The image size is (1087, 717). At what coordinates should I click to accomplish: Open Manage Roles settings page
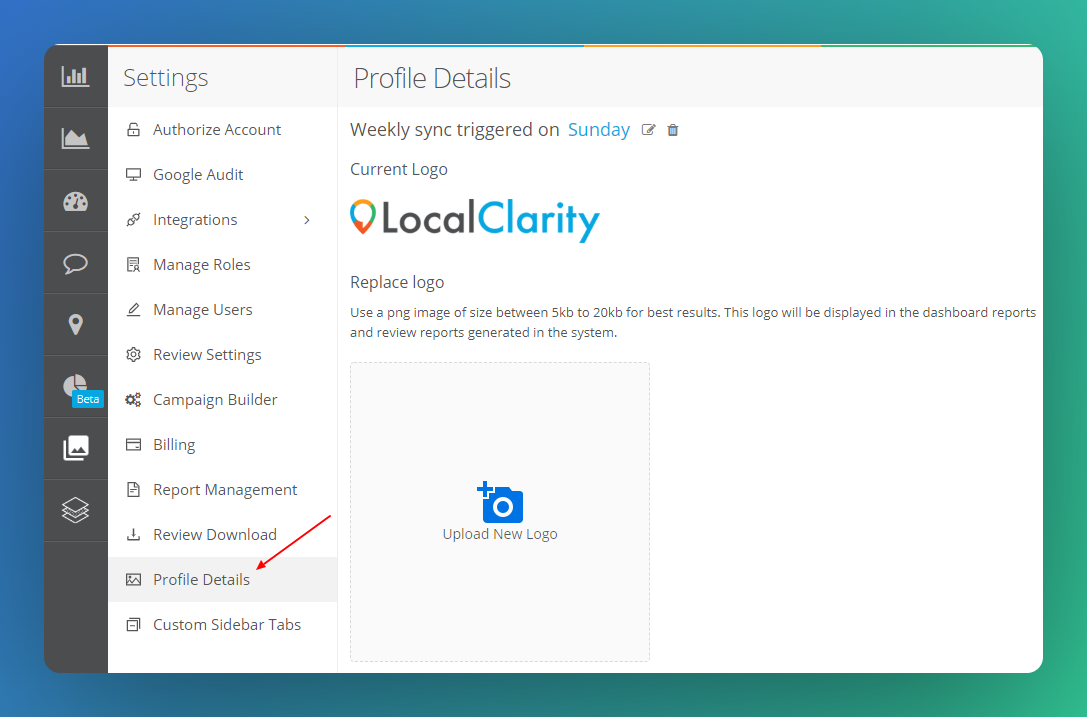click(201, 265)
